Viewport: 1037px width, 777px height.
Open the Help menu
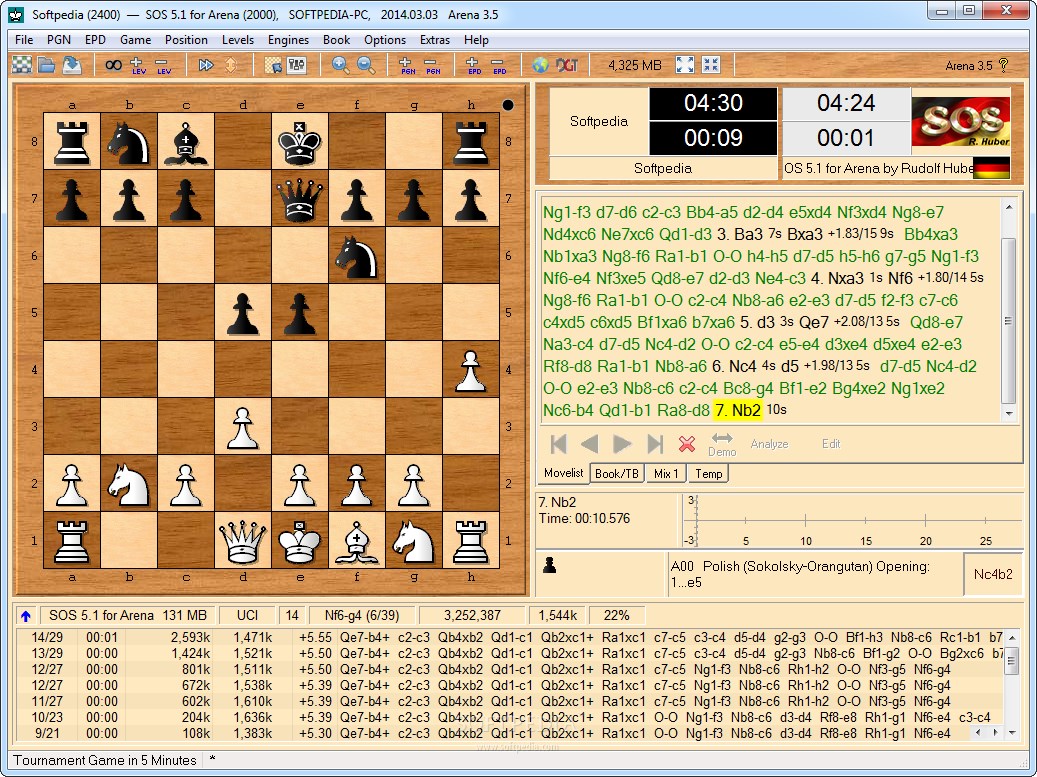[476, 40]
